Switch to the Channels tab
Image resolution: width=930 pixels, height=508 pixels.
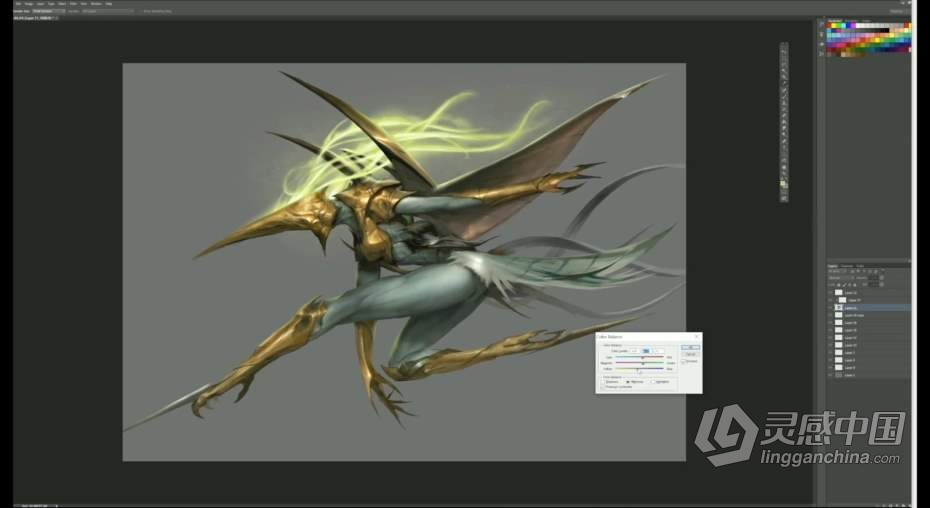point(847,266)
